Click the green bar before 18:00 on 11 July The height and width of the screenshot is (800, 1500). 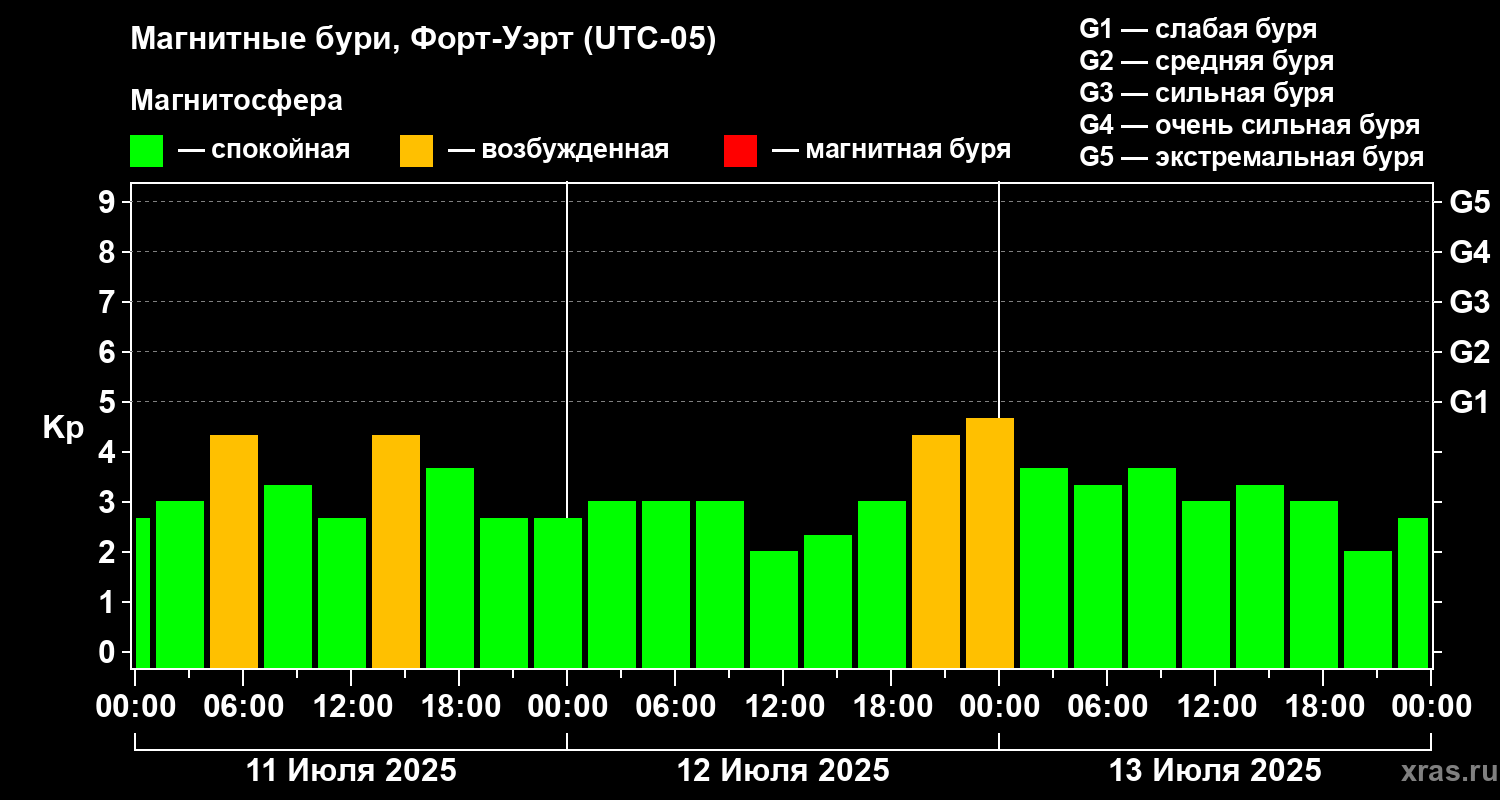click(x=450, y=568)
